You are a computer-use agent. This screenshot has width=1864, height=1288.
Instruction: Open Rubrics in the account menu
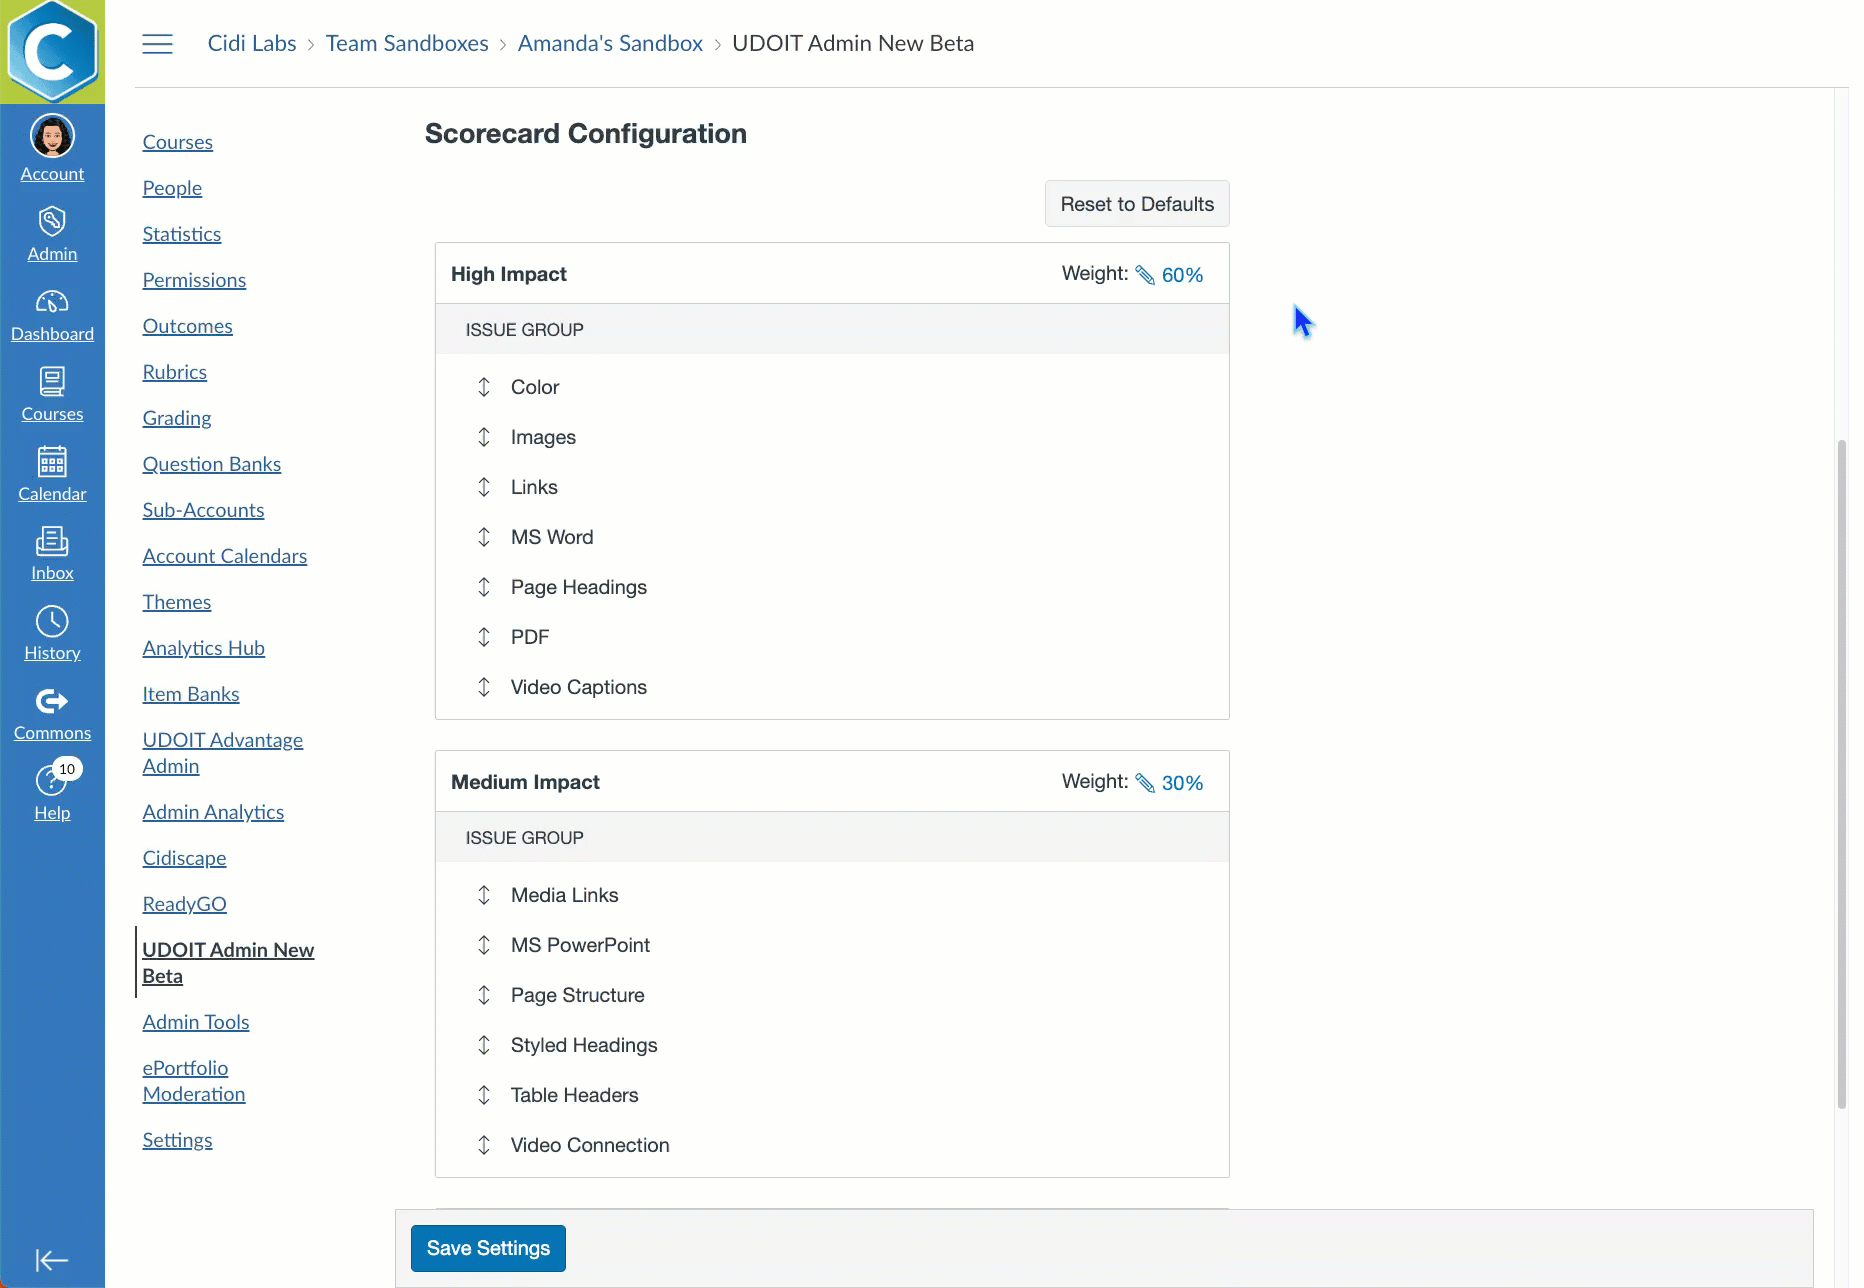point(174,372)
